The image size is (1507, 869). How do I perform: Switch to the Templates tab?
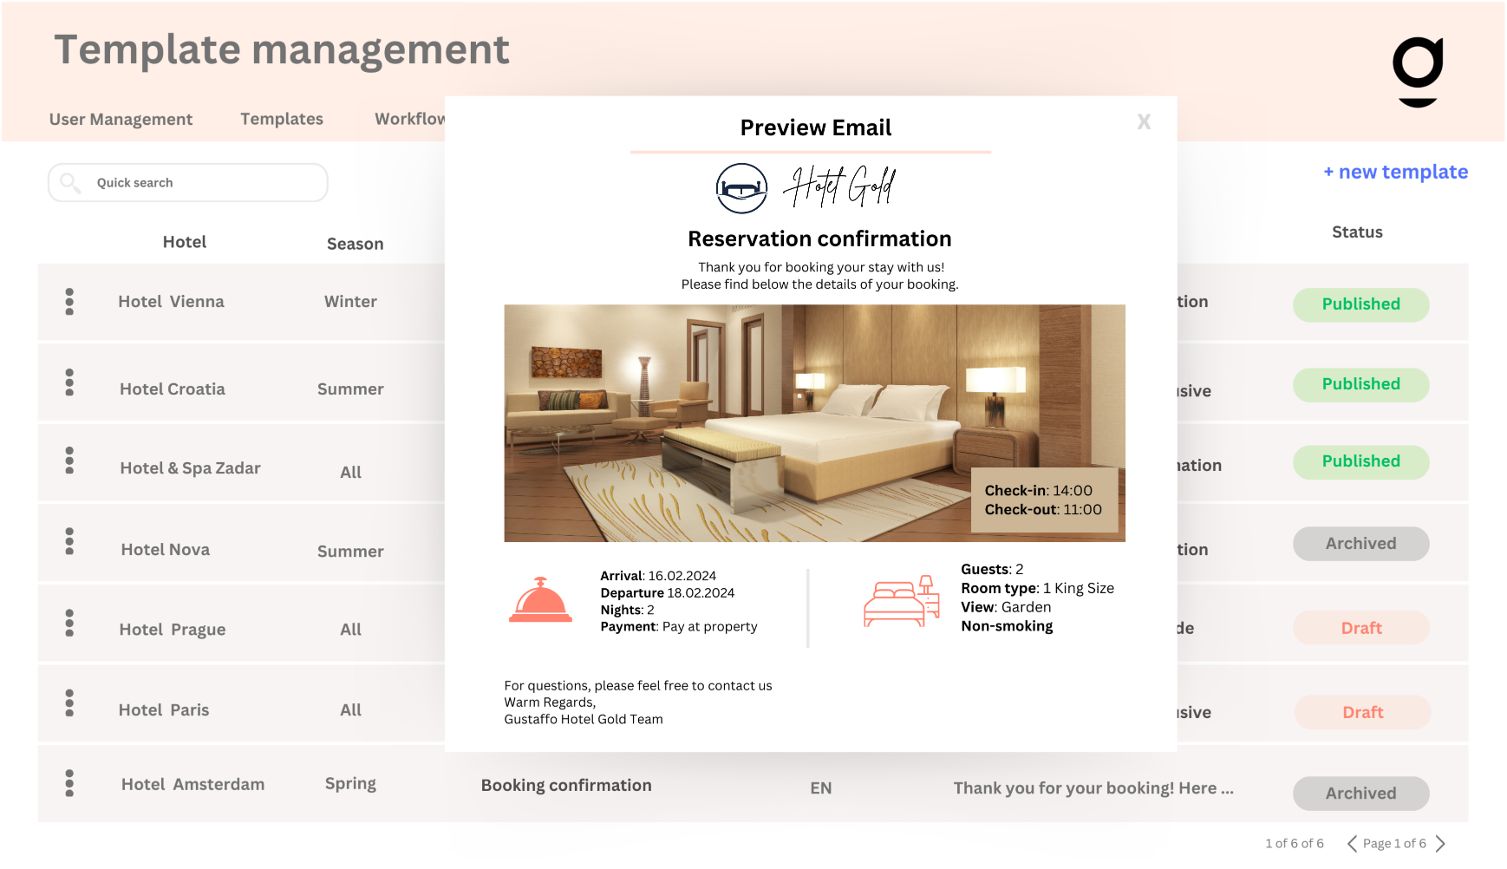pyautogui.click(x=282, y=119)
